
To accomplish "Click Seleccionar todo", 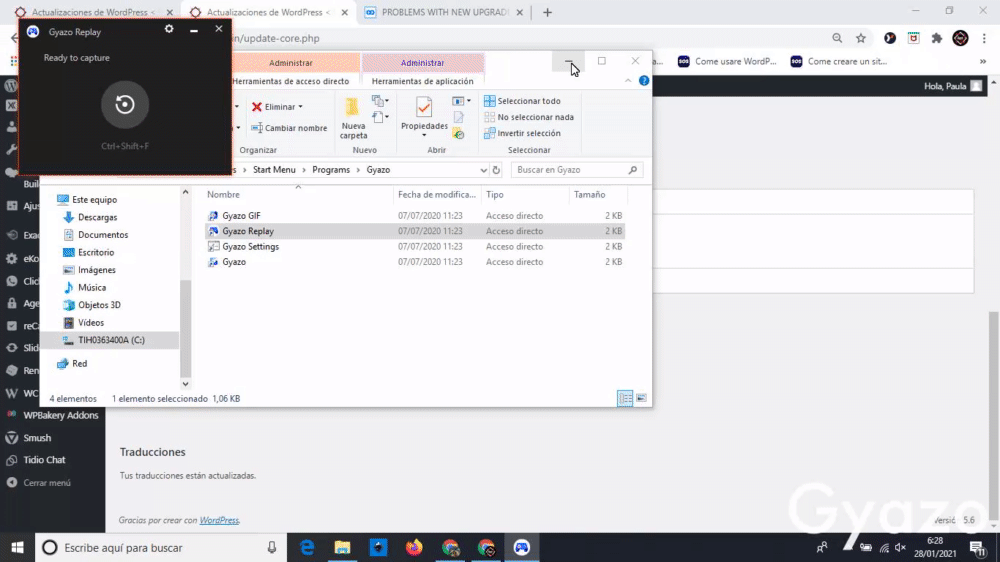I will pyautogui.click(x=522, y=101).
